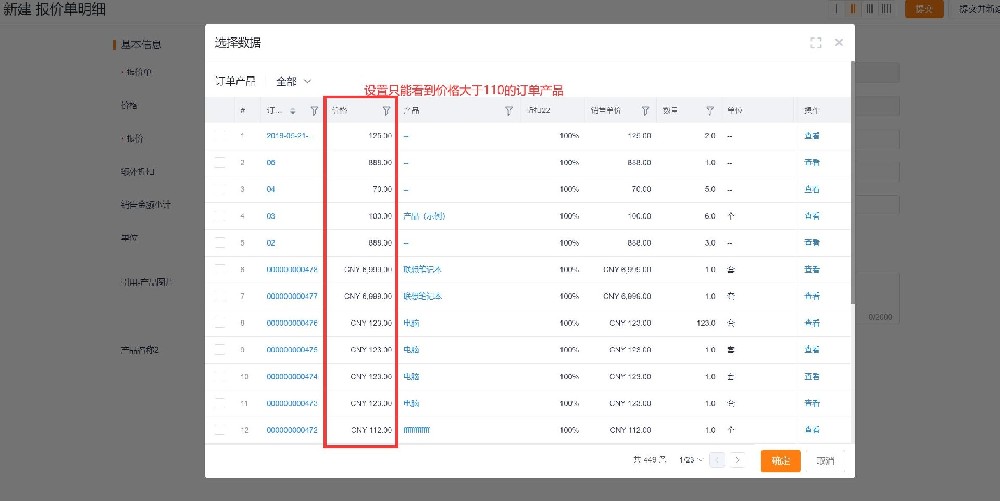Open order link 03

click(x=271, y=216)
